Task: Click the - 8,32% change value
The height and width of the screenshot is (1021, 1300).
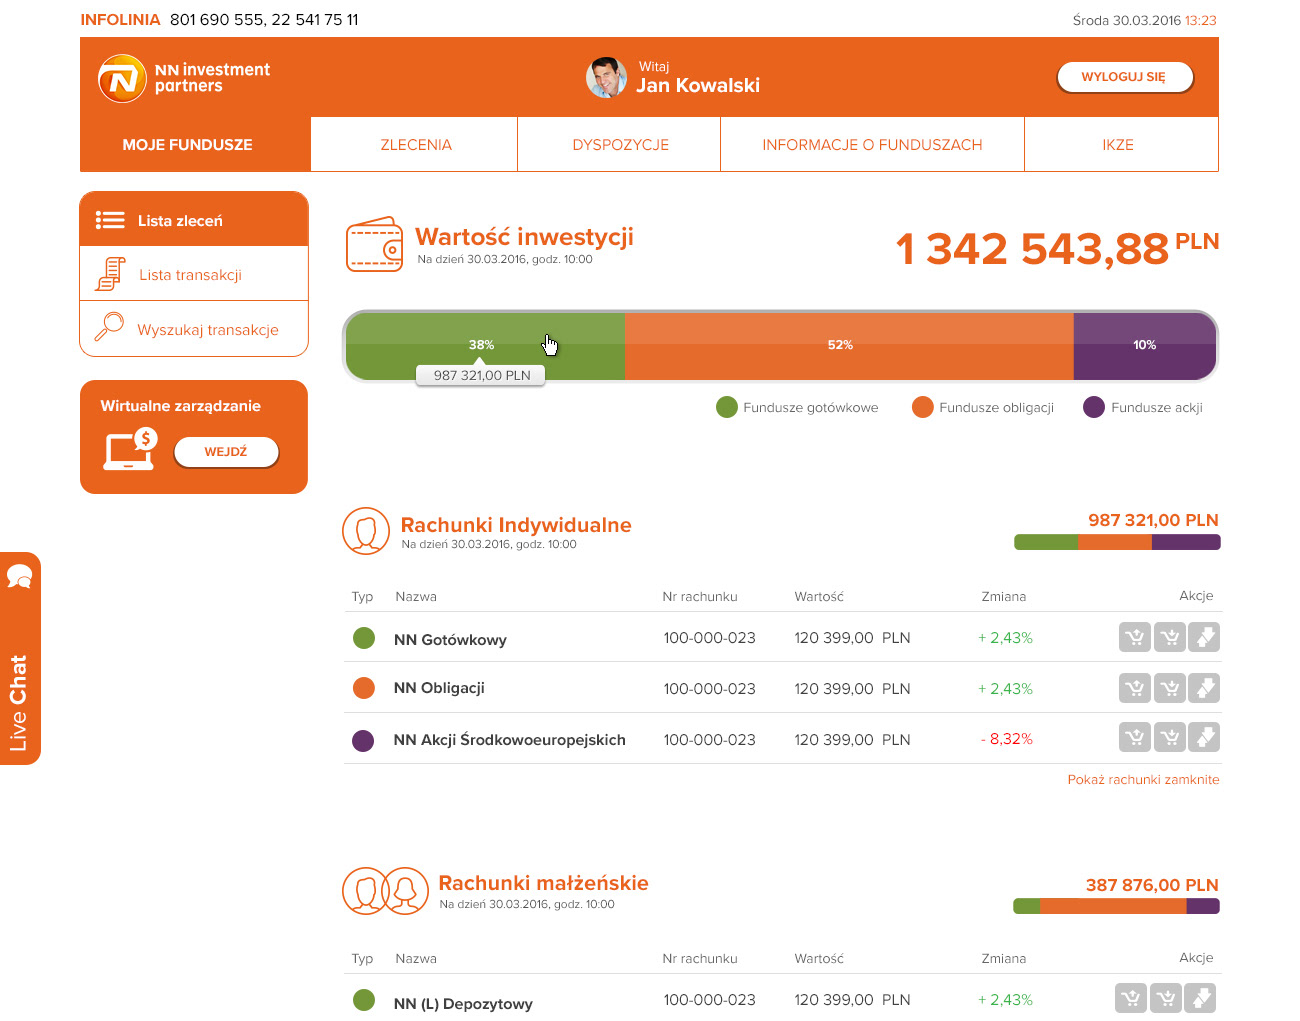Action: click(1006, 739)
